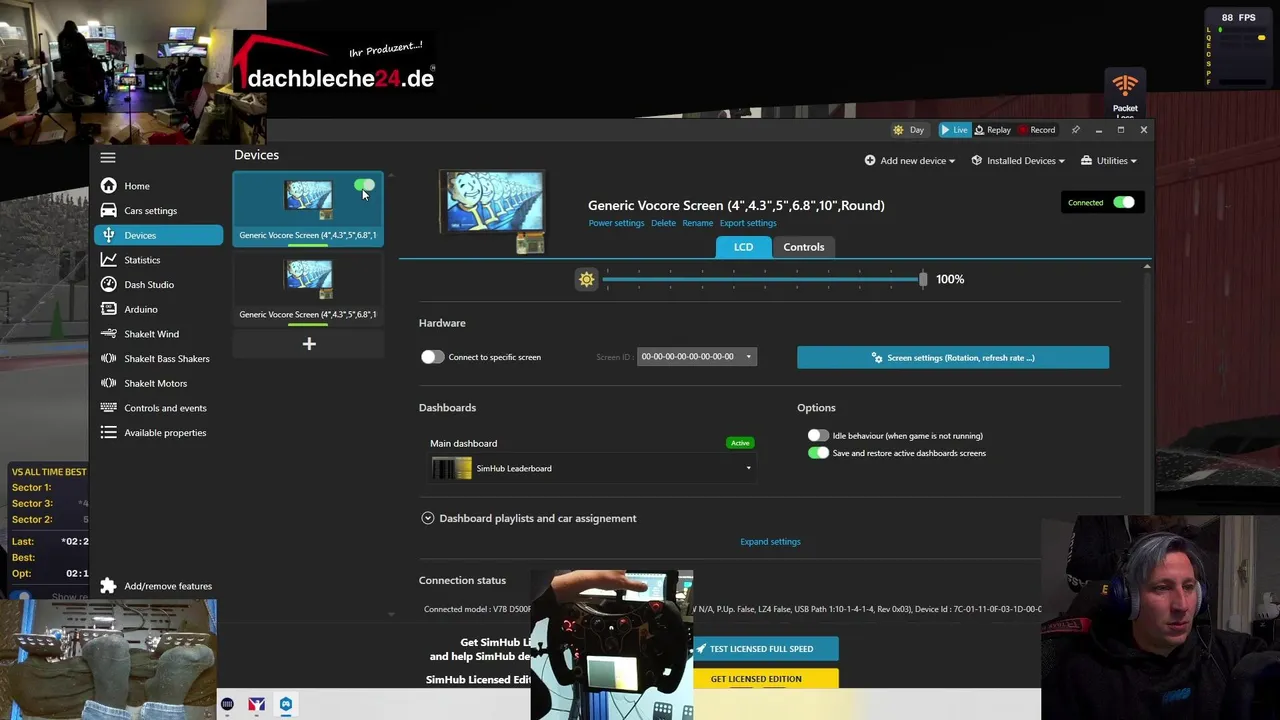The image size is (1280, 720).
Task: Switch to the LCD tab
Action: pyautogui.click(x=743, y=247)
